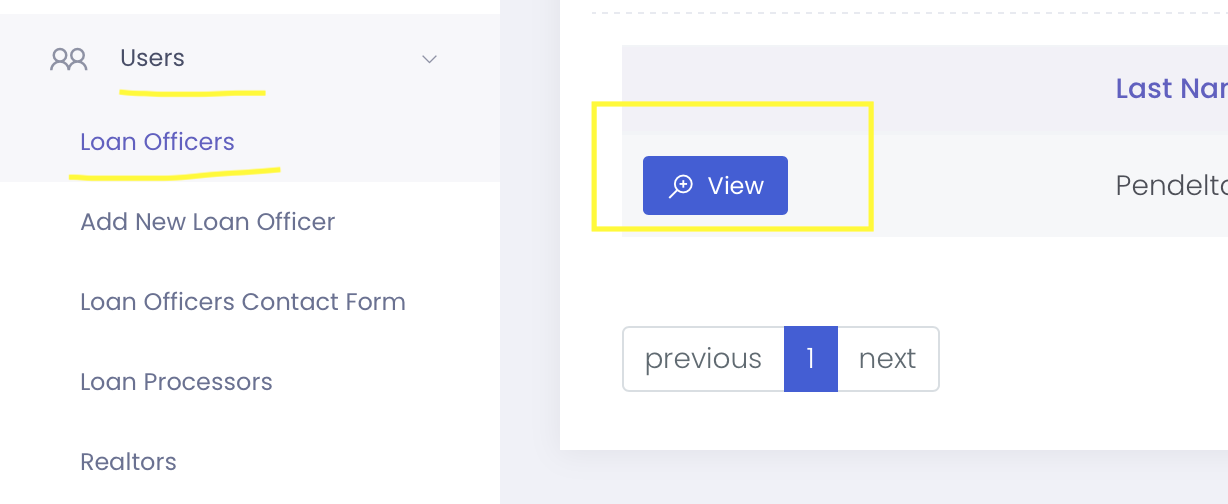Click empty sidebar space below Realtors

250,492
